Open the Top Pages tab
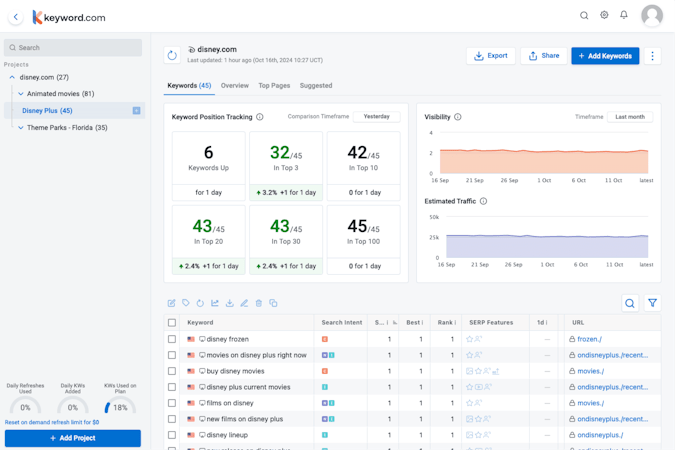 pos(274,86)
